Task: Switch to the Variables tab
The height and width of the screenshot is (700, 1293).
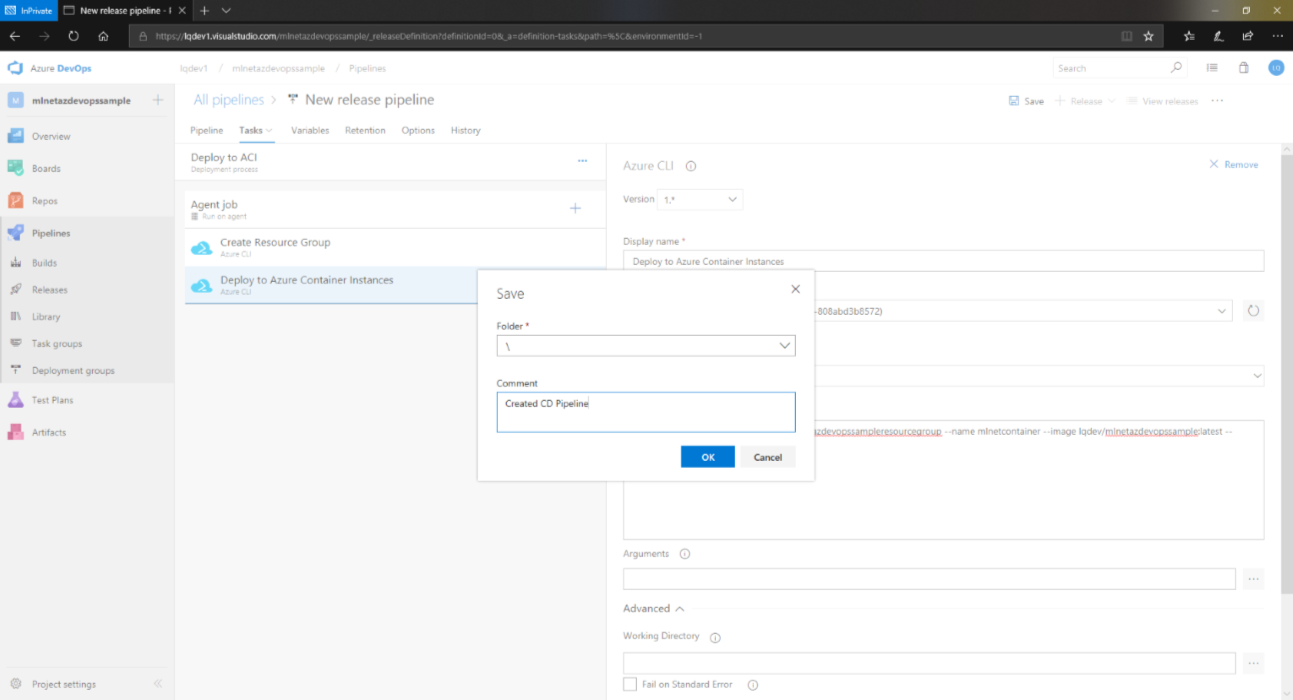Action: click(310, 130)
